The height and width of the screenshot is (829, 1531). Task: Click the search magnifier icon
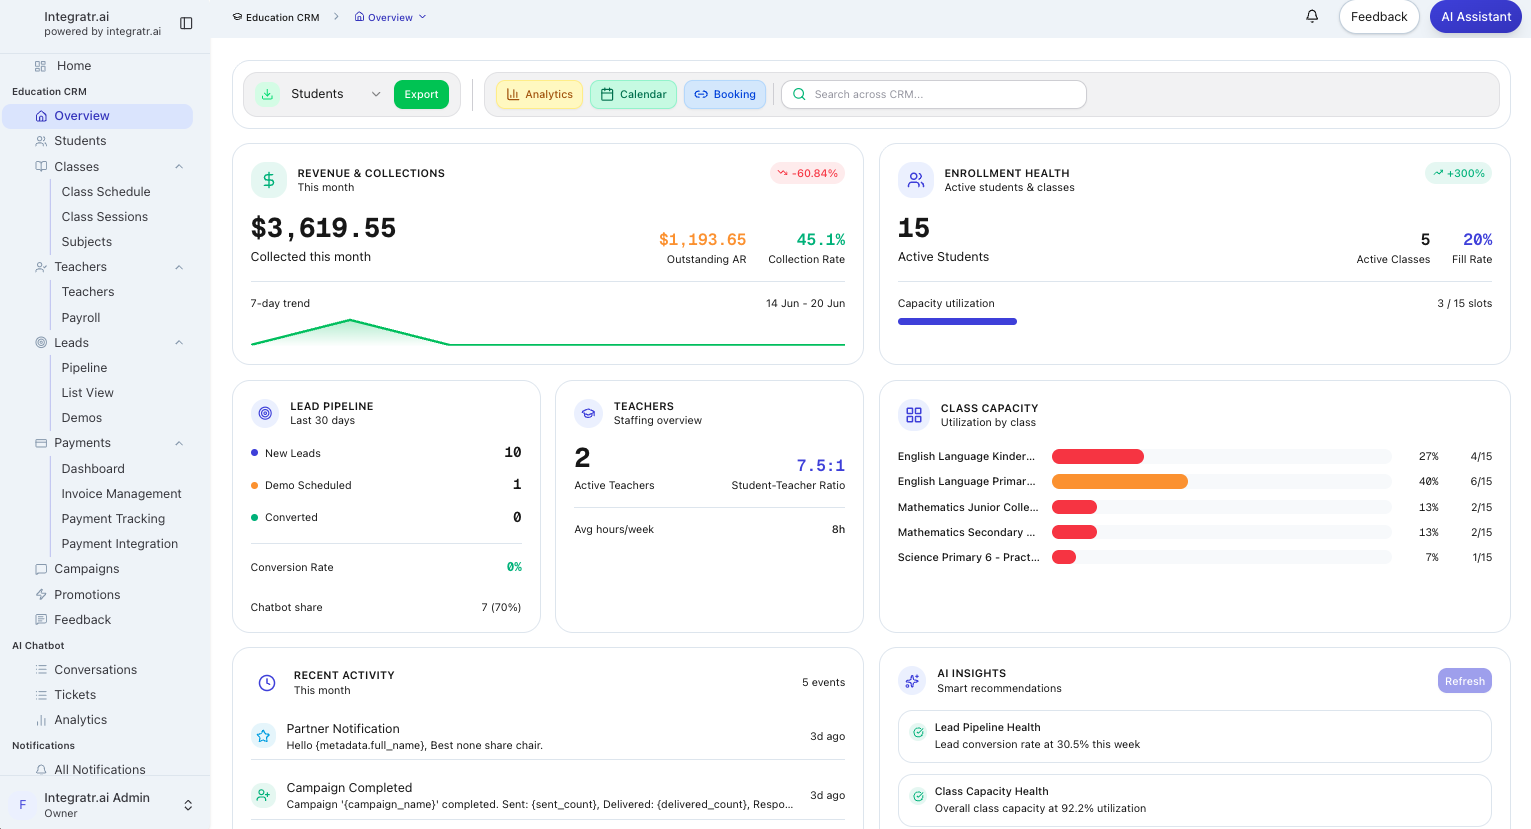click(x=799, y=94)
